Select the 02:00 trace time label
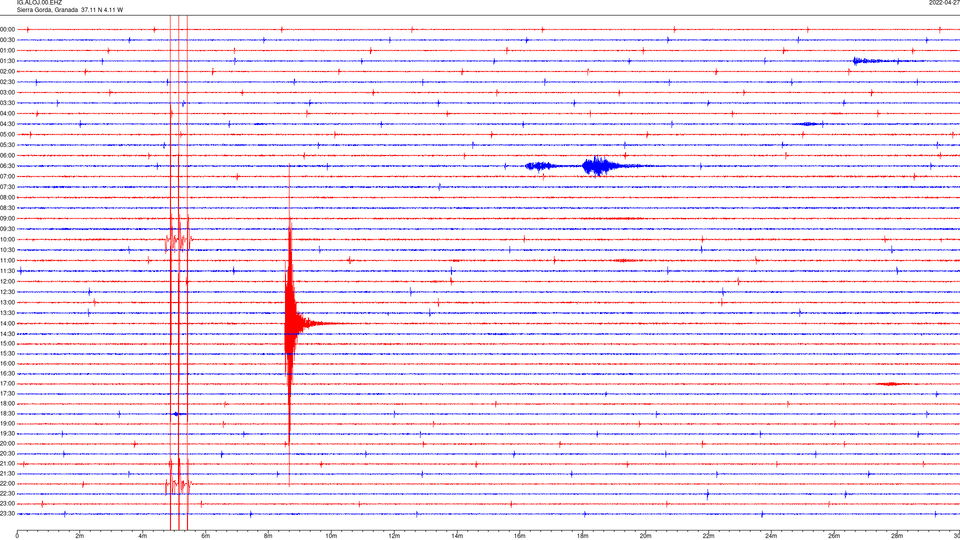 8,72
